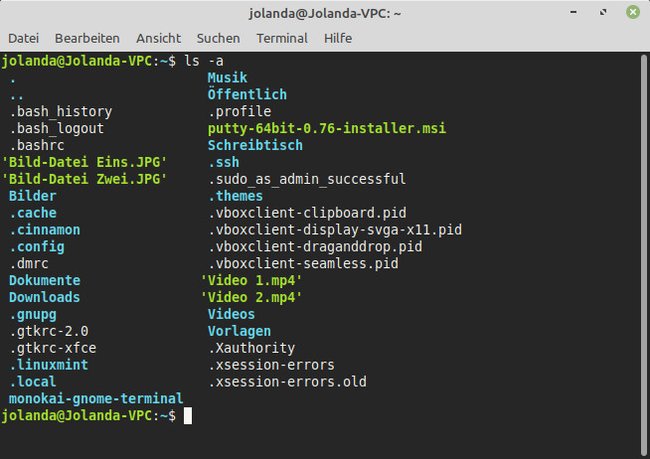Click the .bashrc entry
This screenshot has width=650, height=459.
tap(37, 146)
